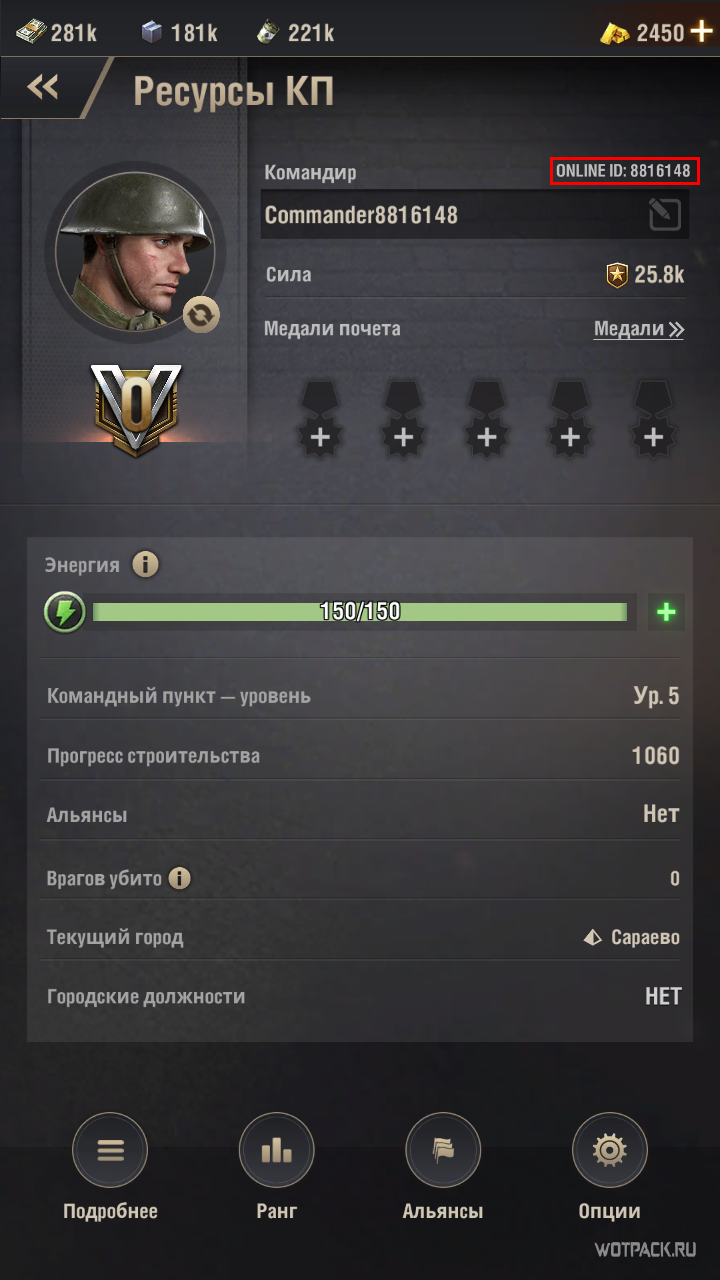Show info about Энергия
The height and width of the screenshot is (1280, 720).
tap(146, 565)
